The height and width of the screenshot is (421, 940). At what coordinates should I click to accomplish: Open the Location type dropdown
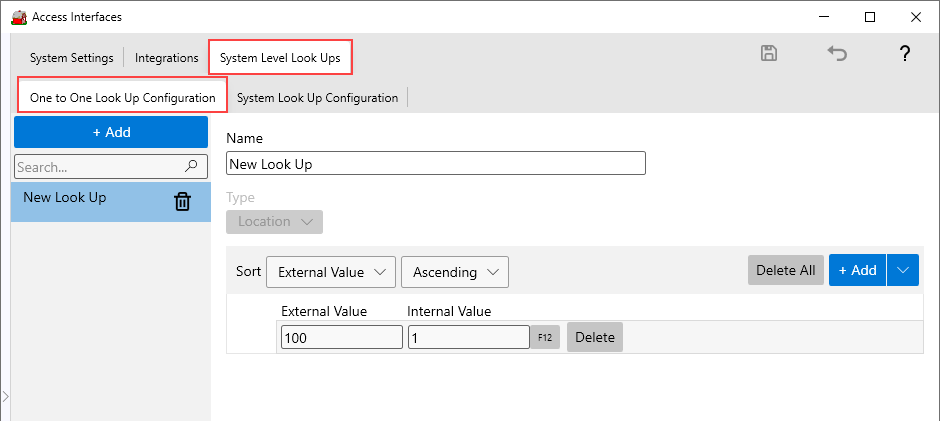274,221
